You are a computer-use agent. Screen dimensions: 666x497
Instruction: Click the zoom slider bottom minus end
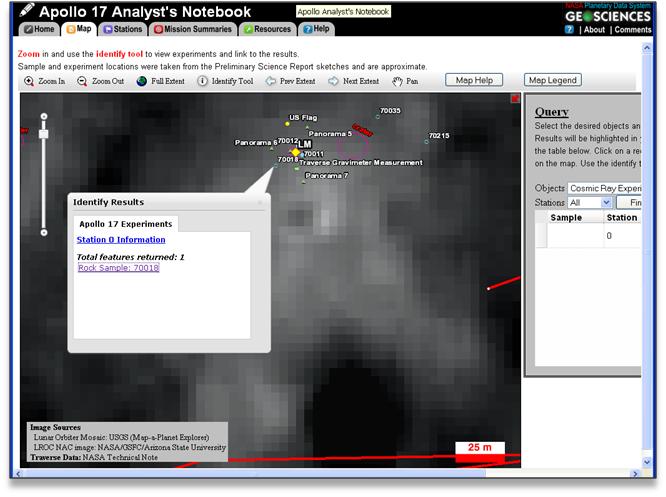(44, 232)
